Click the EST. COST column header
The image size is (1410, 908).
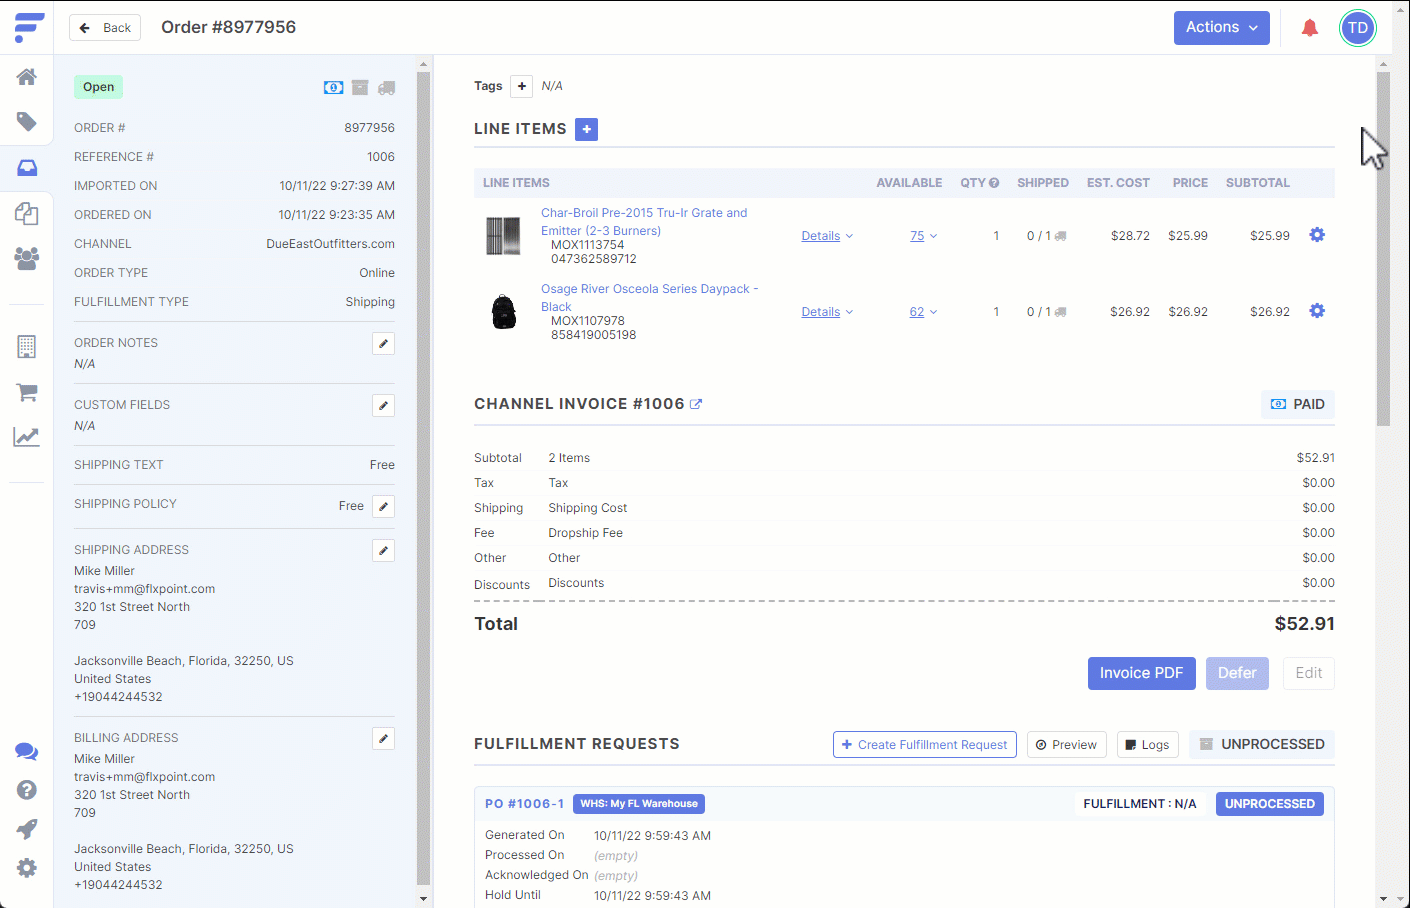coord(1118,183)
